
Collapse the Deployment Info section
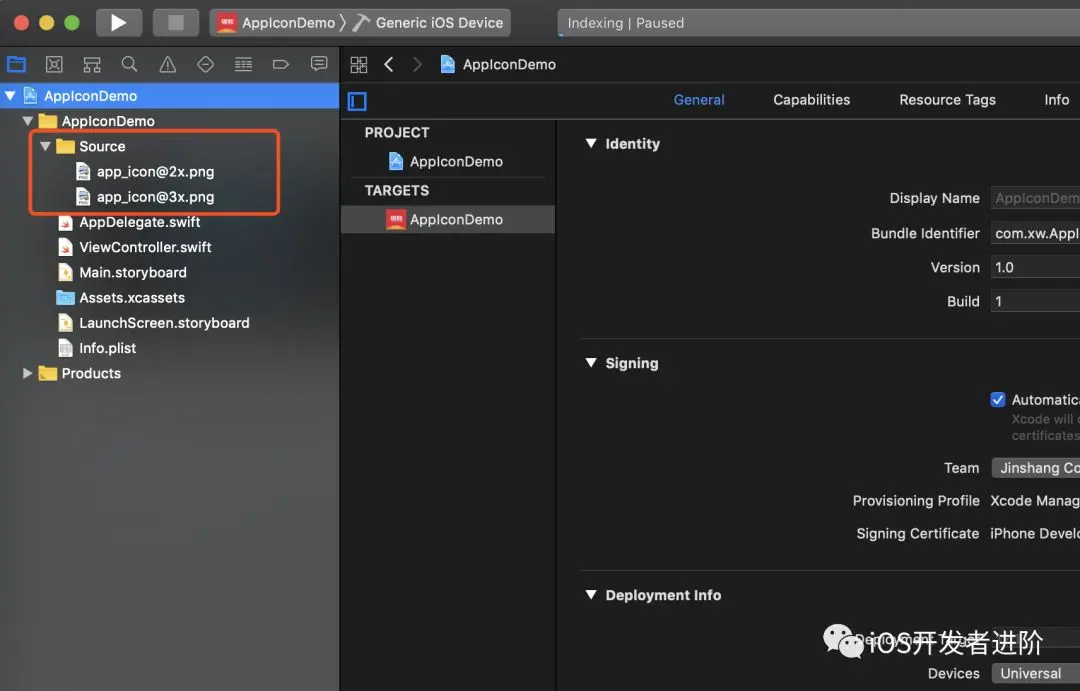pos(591,595)
